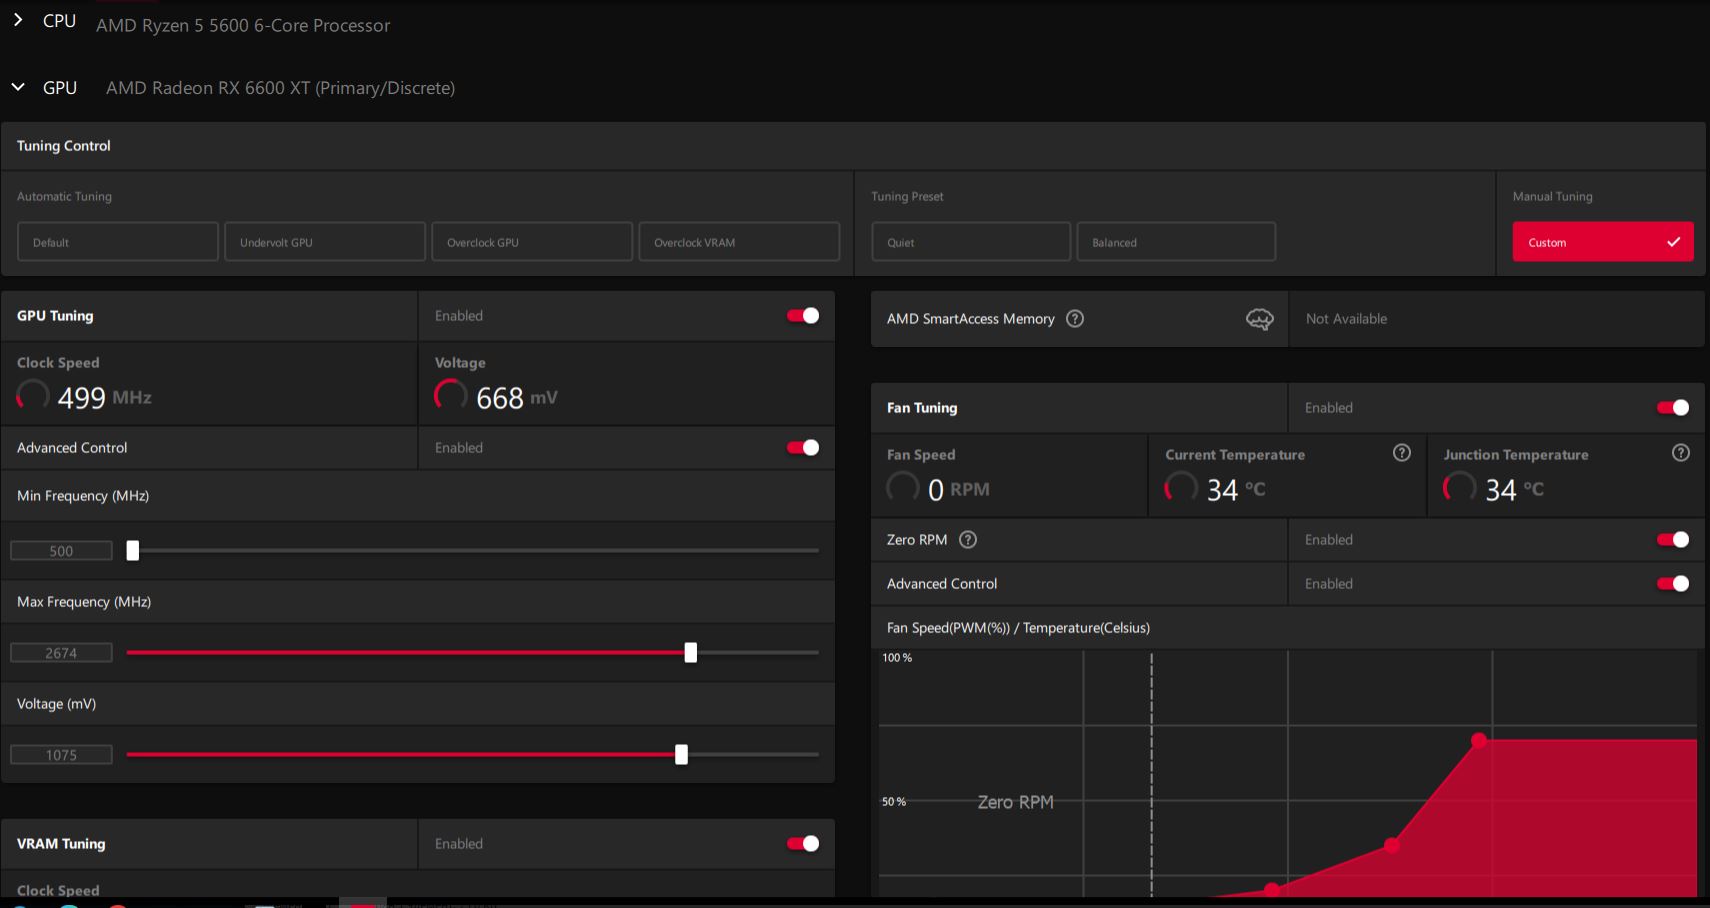This screenshot has height=908, width=1710.
Task: Select the Overclock GPU option
Action: [x=532, y=242]
